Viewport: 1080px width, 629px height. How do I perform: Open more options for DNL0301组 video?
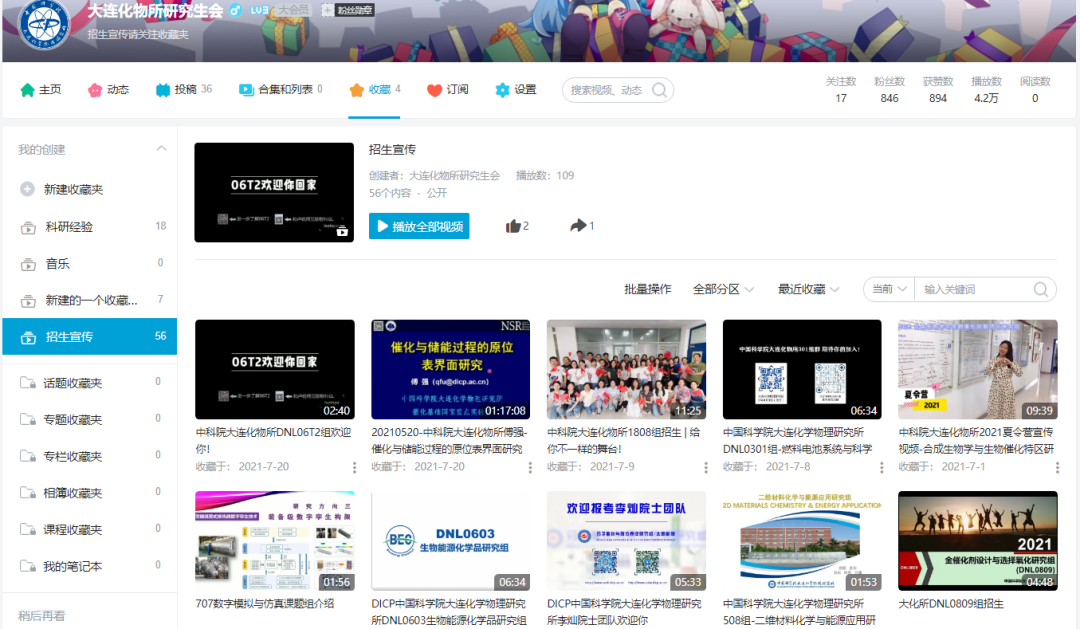[x=882, y=468]
